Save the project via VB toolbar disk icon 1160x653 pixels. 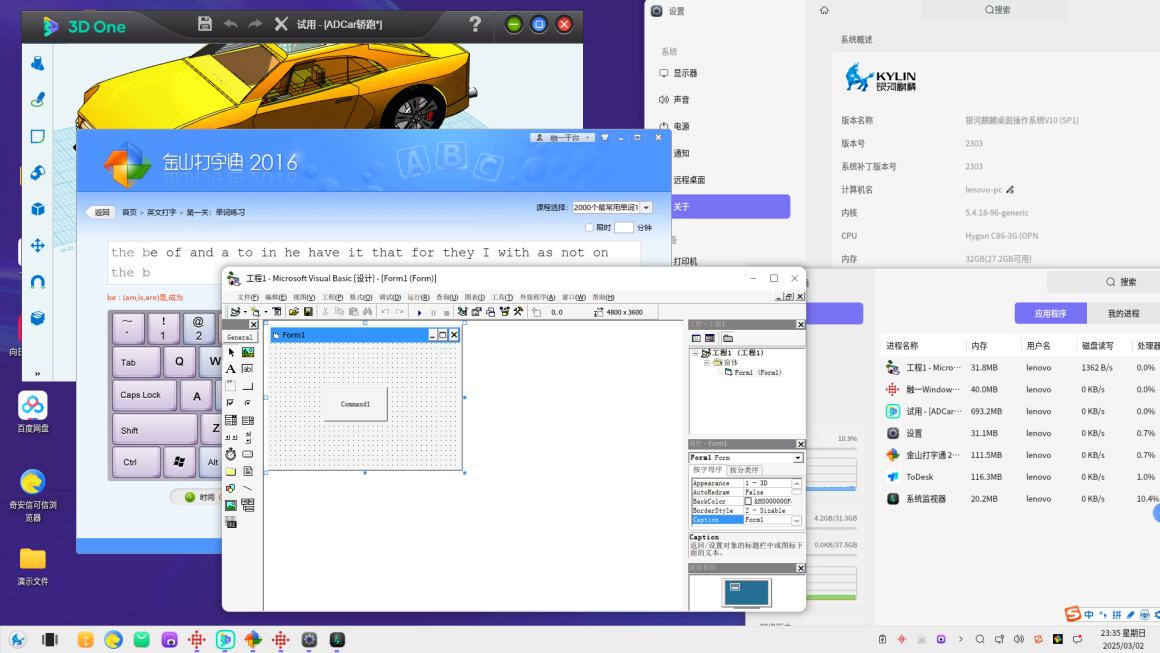point(308,312)
